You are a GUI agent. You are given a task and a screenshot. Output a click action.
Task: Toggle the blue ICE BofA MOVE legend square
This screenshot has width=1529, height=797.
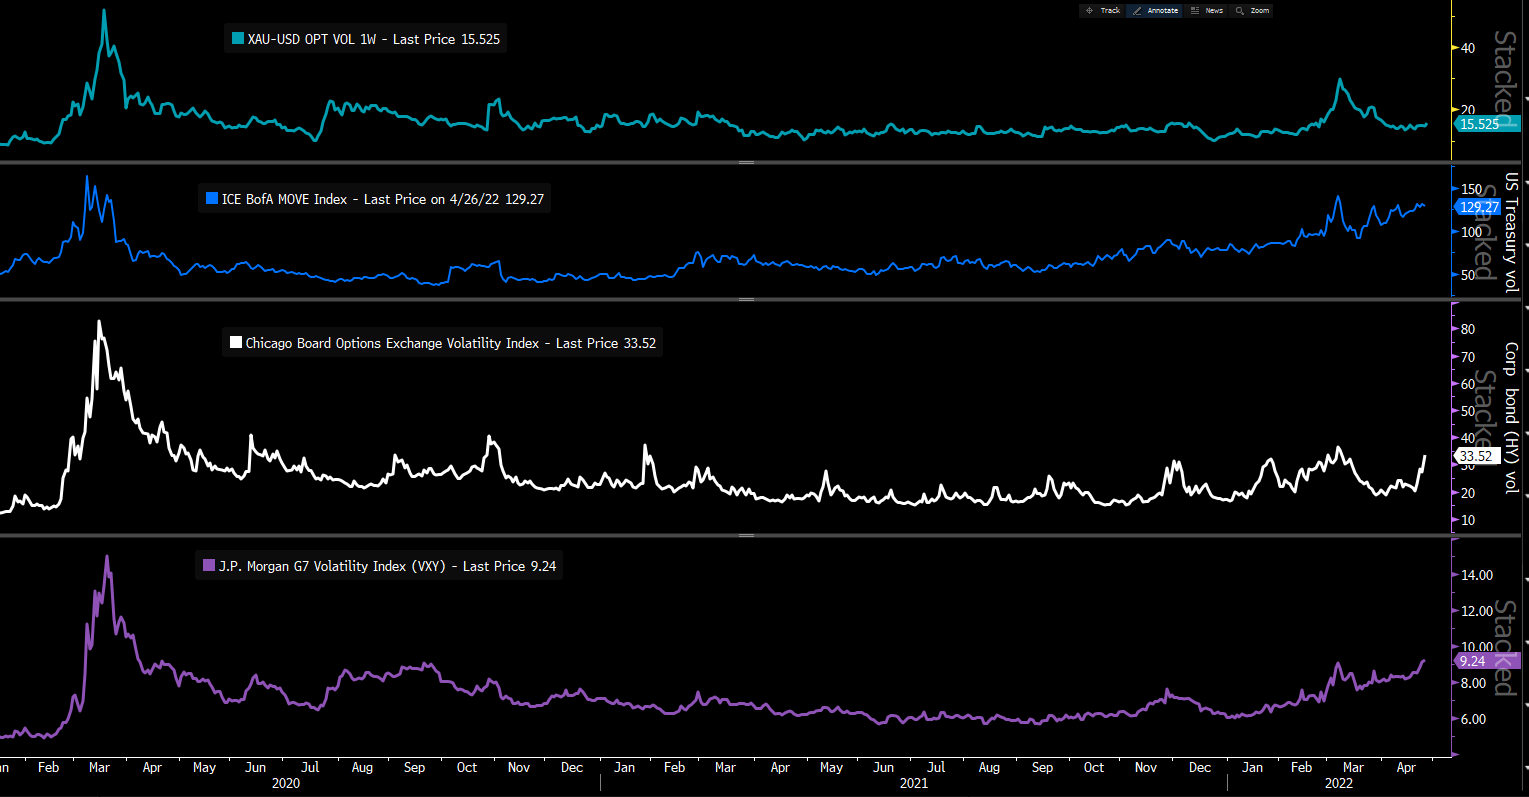point(212,199)
